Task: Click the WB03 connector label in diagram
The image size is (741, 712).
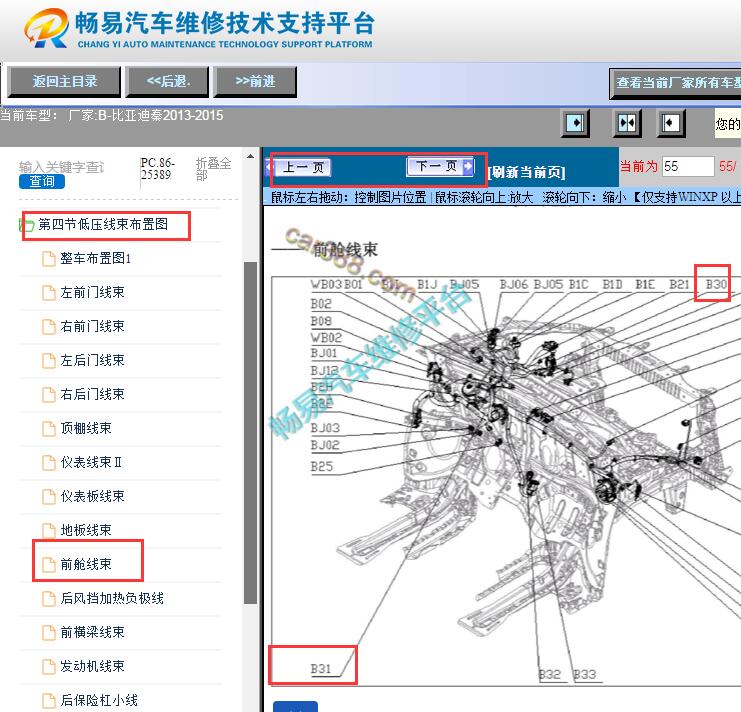Action: [326, 284]
